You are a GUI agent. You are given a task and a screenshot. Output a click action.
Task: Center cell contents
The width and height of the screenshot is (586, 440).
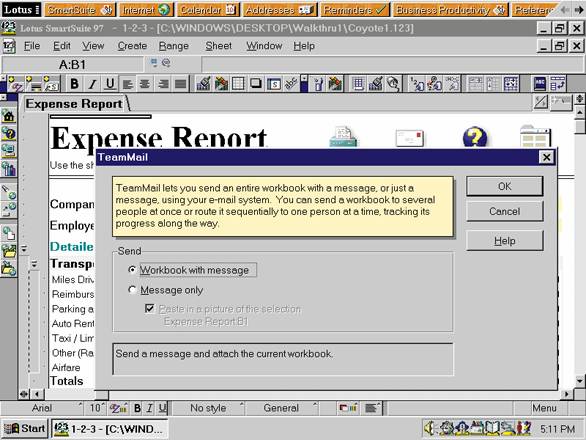145,84
